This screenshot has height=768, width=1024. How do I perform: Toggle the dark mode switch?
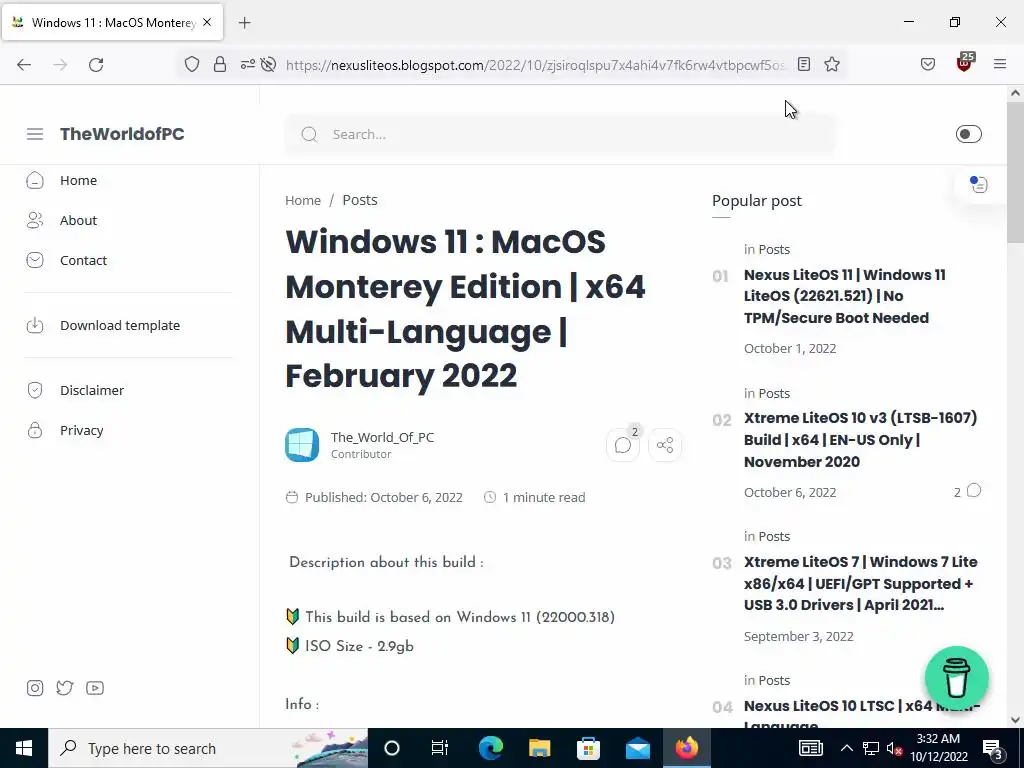point(968,134)
